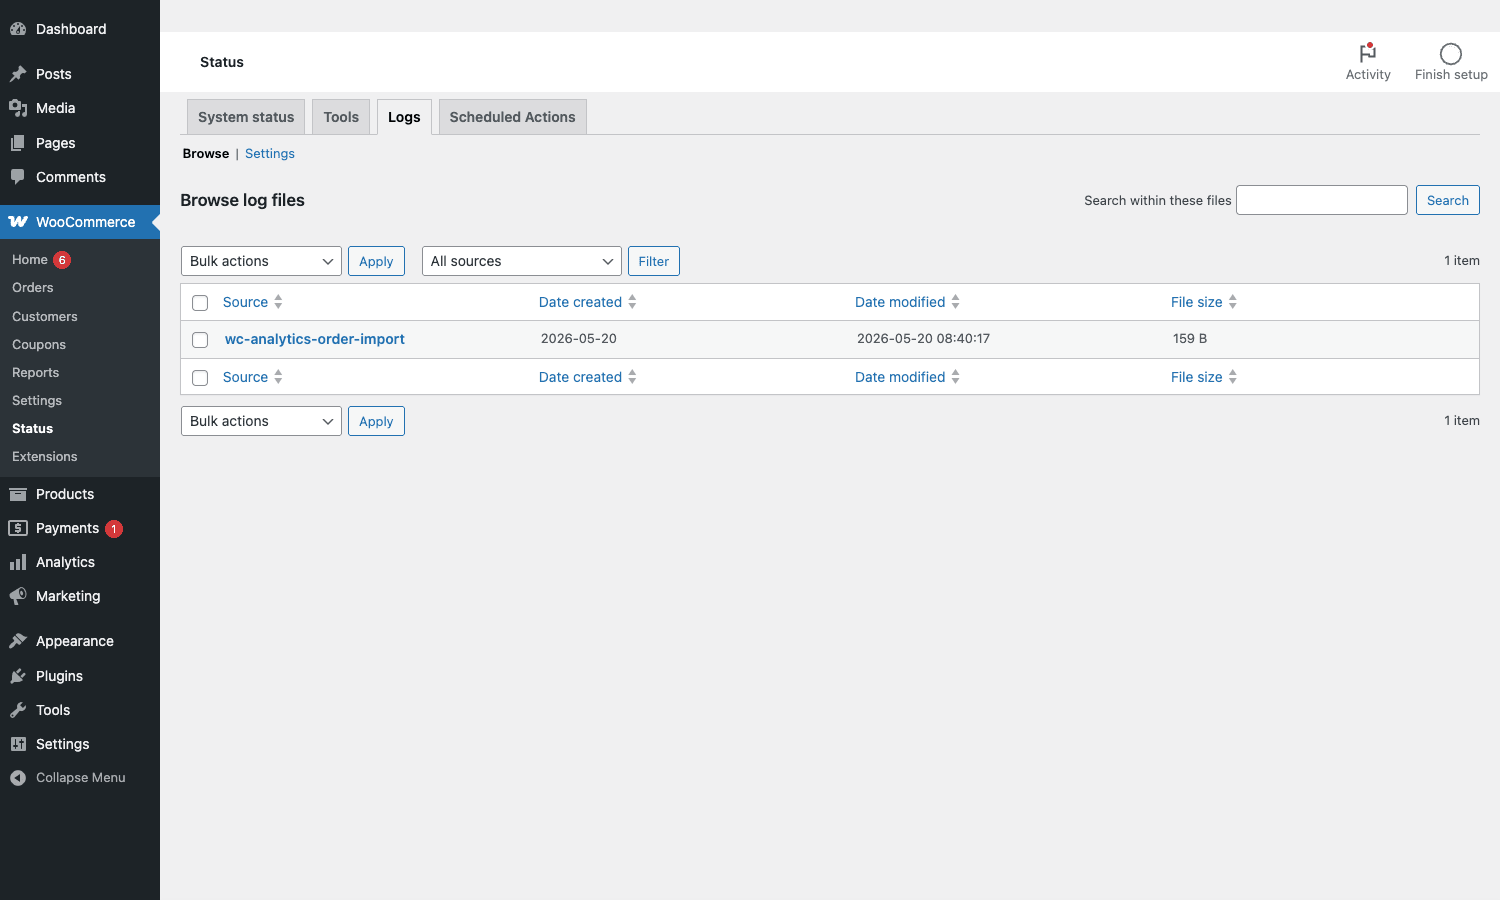This screenshot has width=1500, height=900.
Task: Open WooCommerce Coupons submenu item
Action: 39,344
